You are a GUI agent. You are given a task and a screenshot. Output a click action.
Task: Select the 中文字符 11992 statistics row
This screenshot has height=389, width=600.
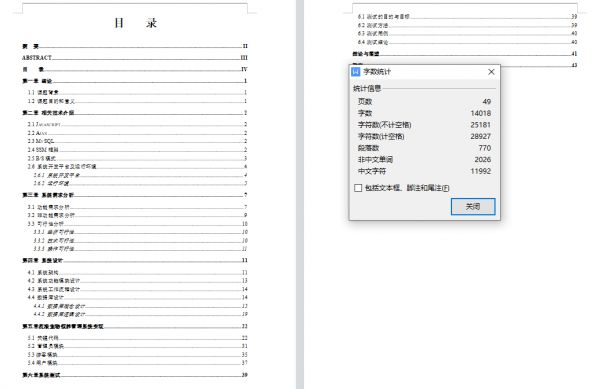424,171
